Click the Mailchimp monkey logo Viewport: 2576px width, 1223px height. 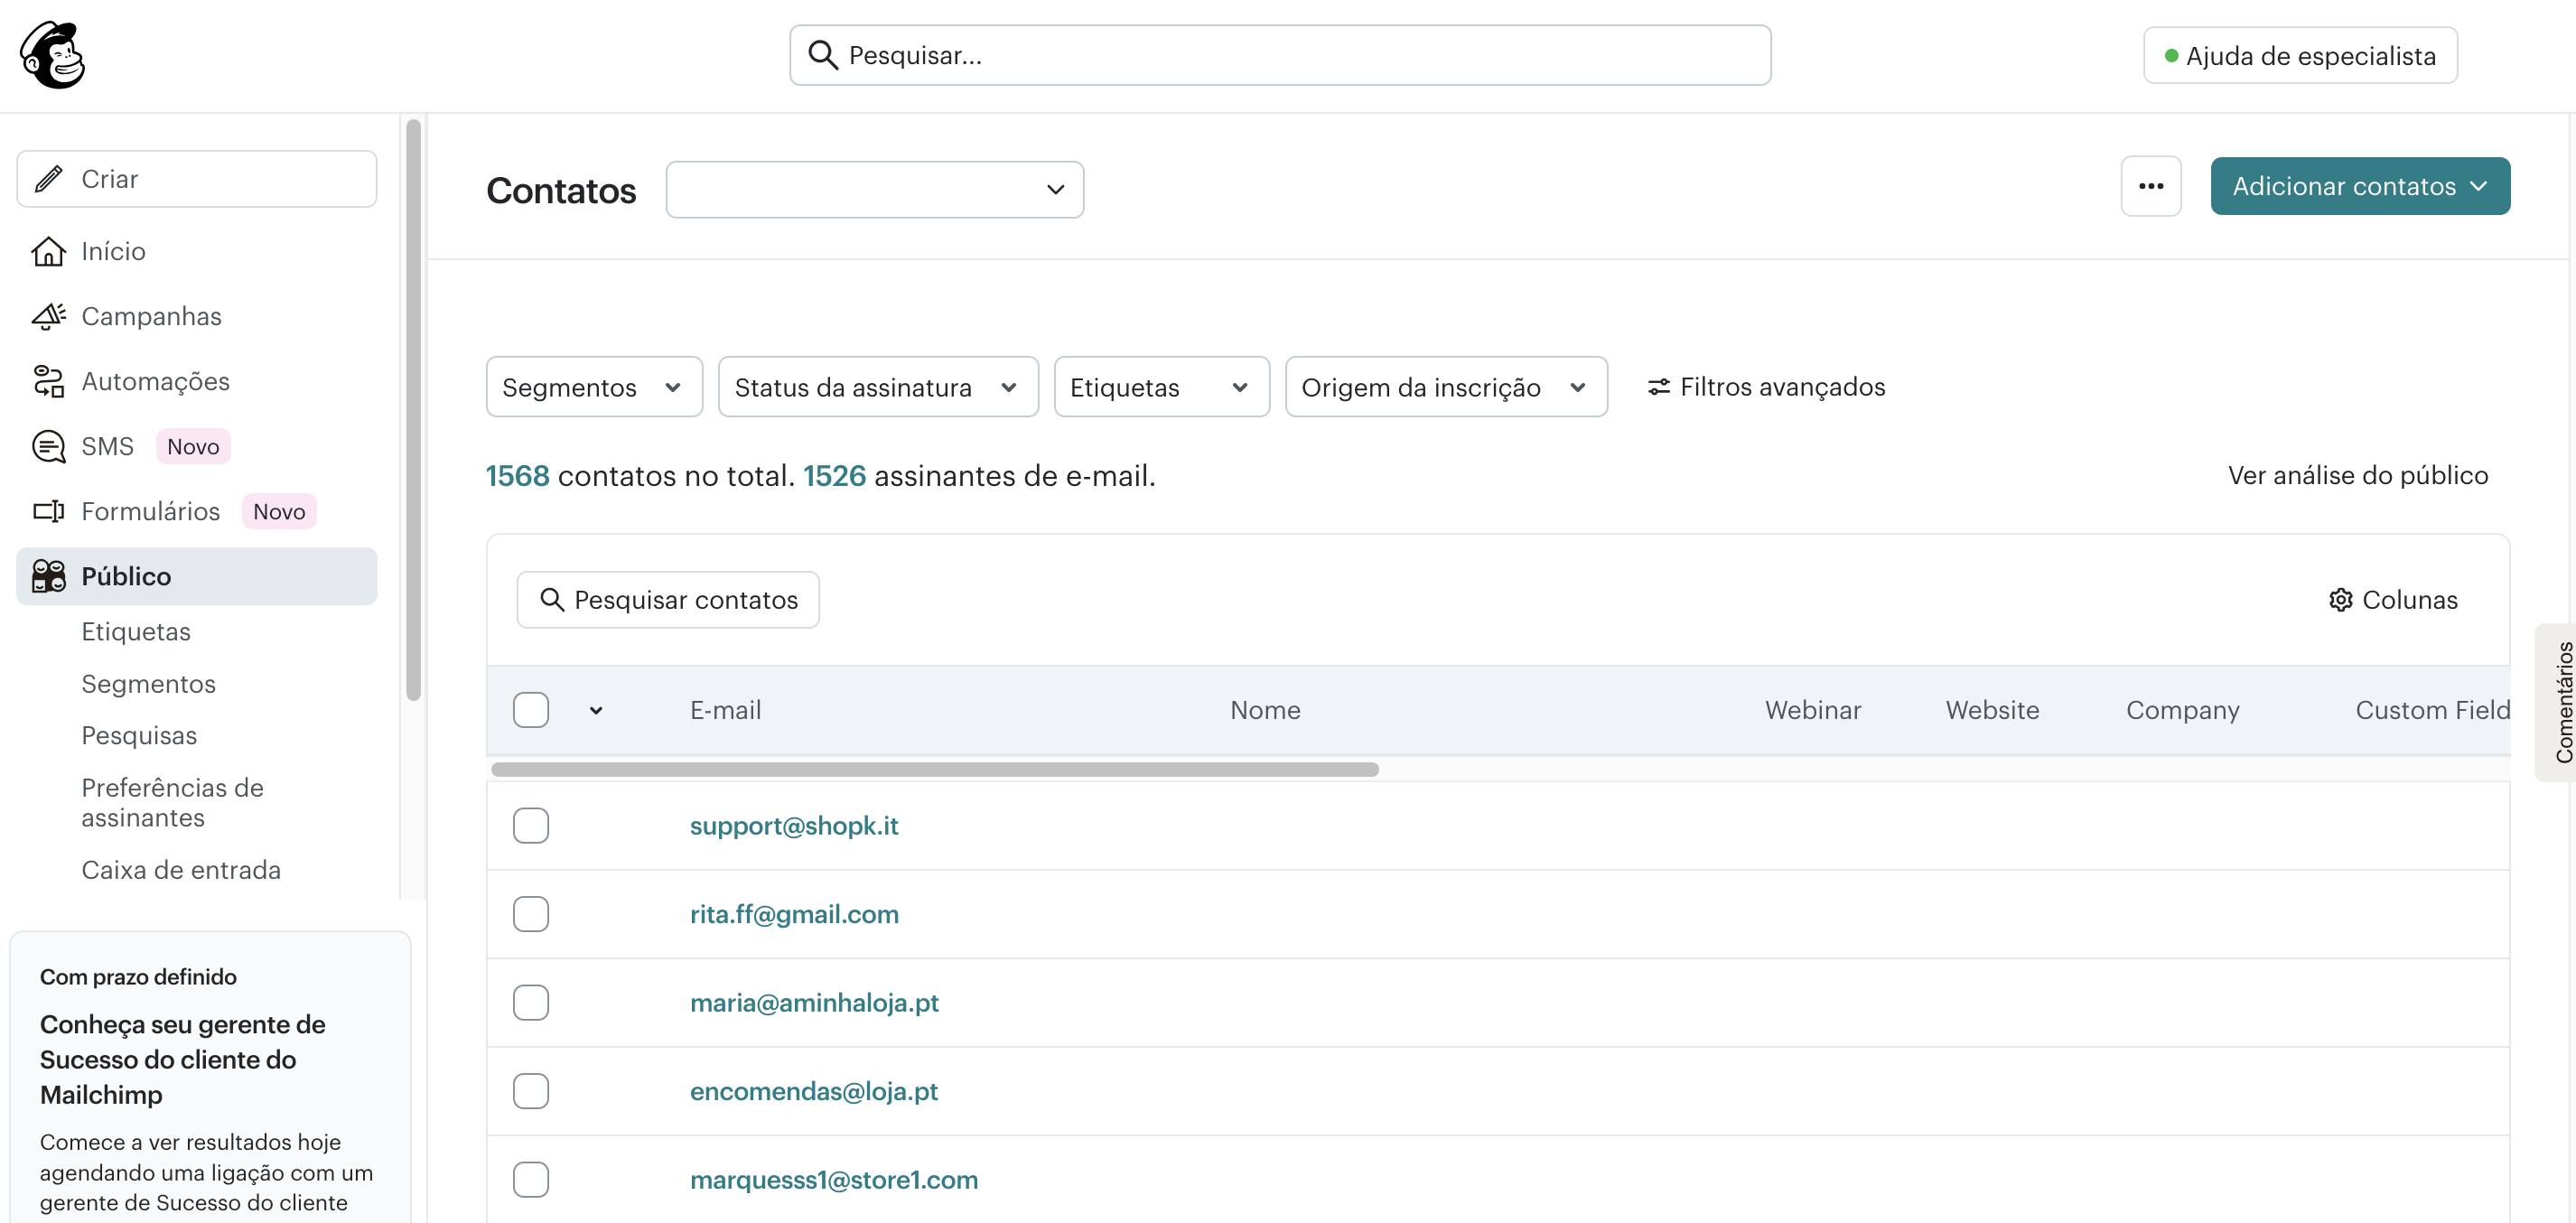pos(51,55)
